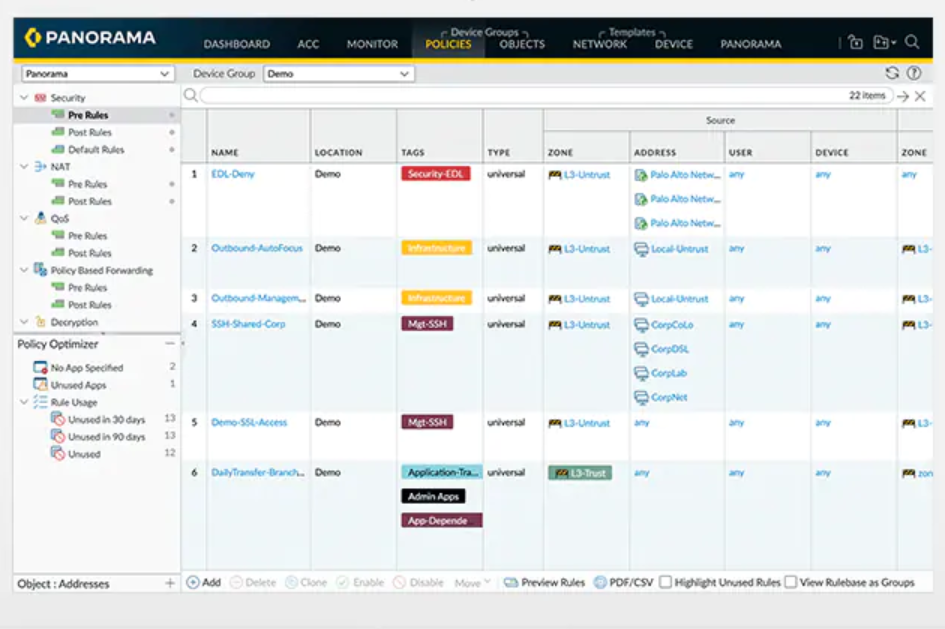Open the Outbound-AutoFocus rule link
Image resolution: width=945 pixels, height=629 pixels.
(x=257, y=248)
